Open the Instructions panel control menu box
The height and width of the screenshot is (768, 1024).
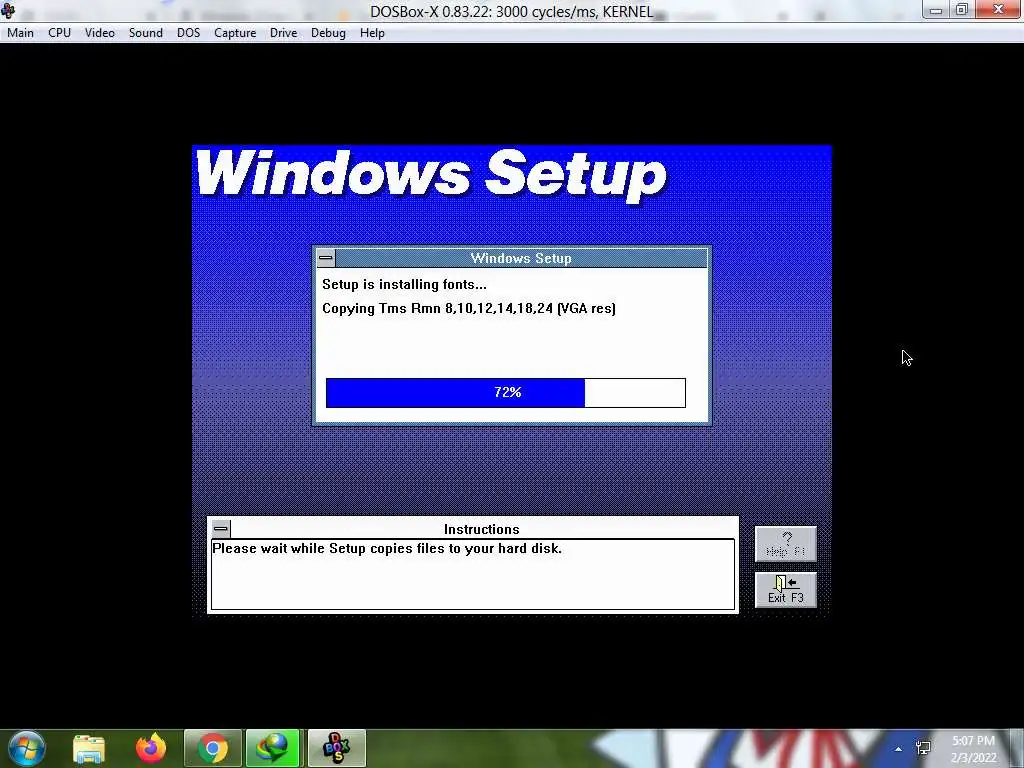tap(221, 528)
